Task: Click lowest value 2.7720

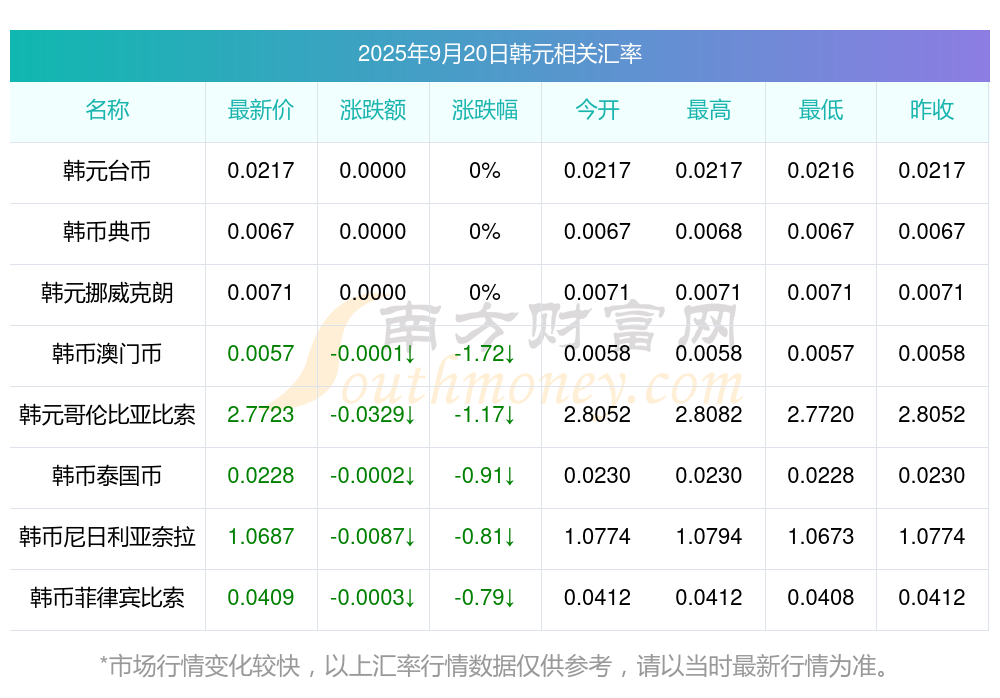Action: [x=821, y=415]
